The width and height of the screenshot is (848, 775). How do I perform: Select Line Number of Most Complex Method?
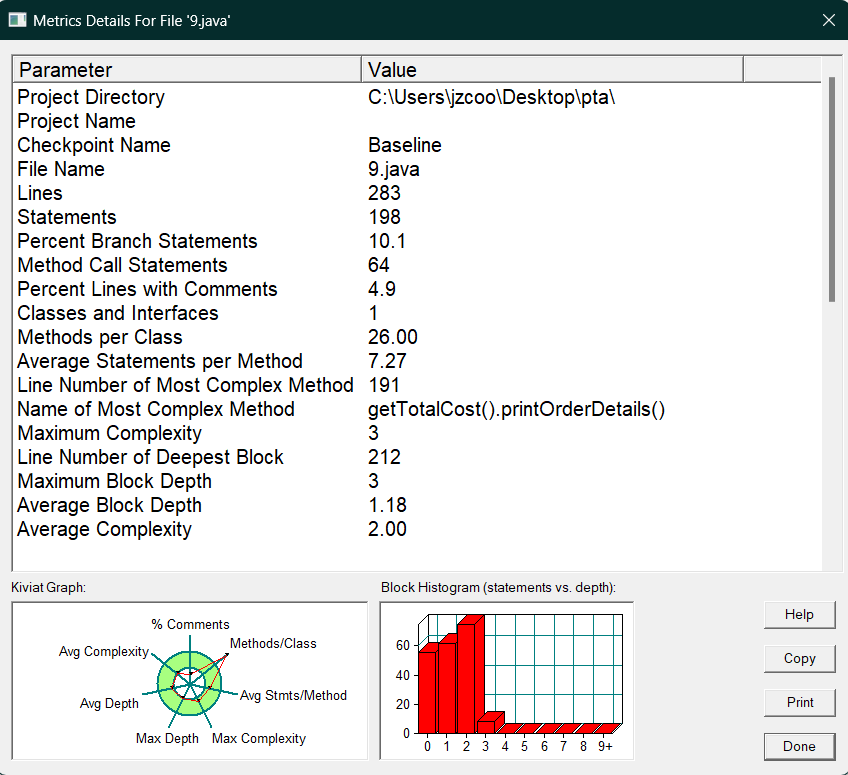pos(416,385)
